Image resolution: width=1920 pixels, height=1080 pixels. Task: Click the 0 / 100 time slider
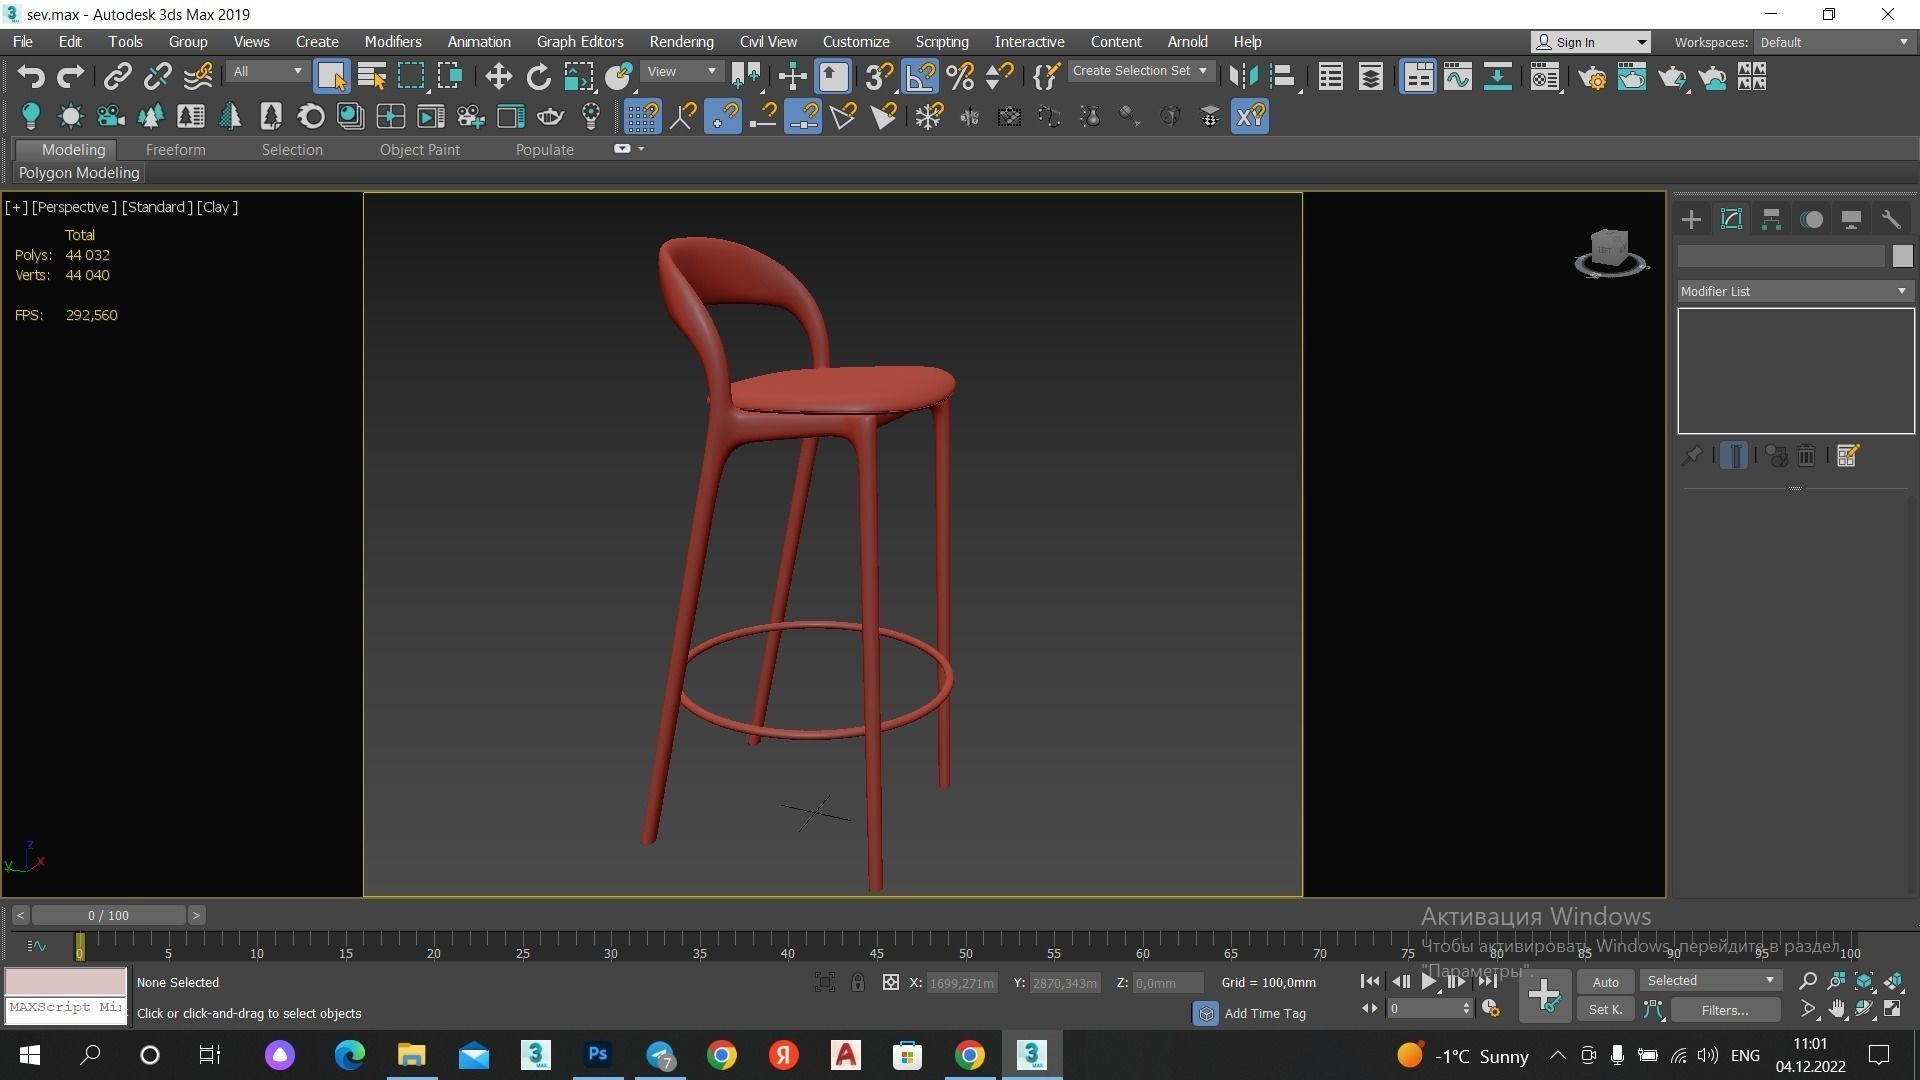point(108,916)
